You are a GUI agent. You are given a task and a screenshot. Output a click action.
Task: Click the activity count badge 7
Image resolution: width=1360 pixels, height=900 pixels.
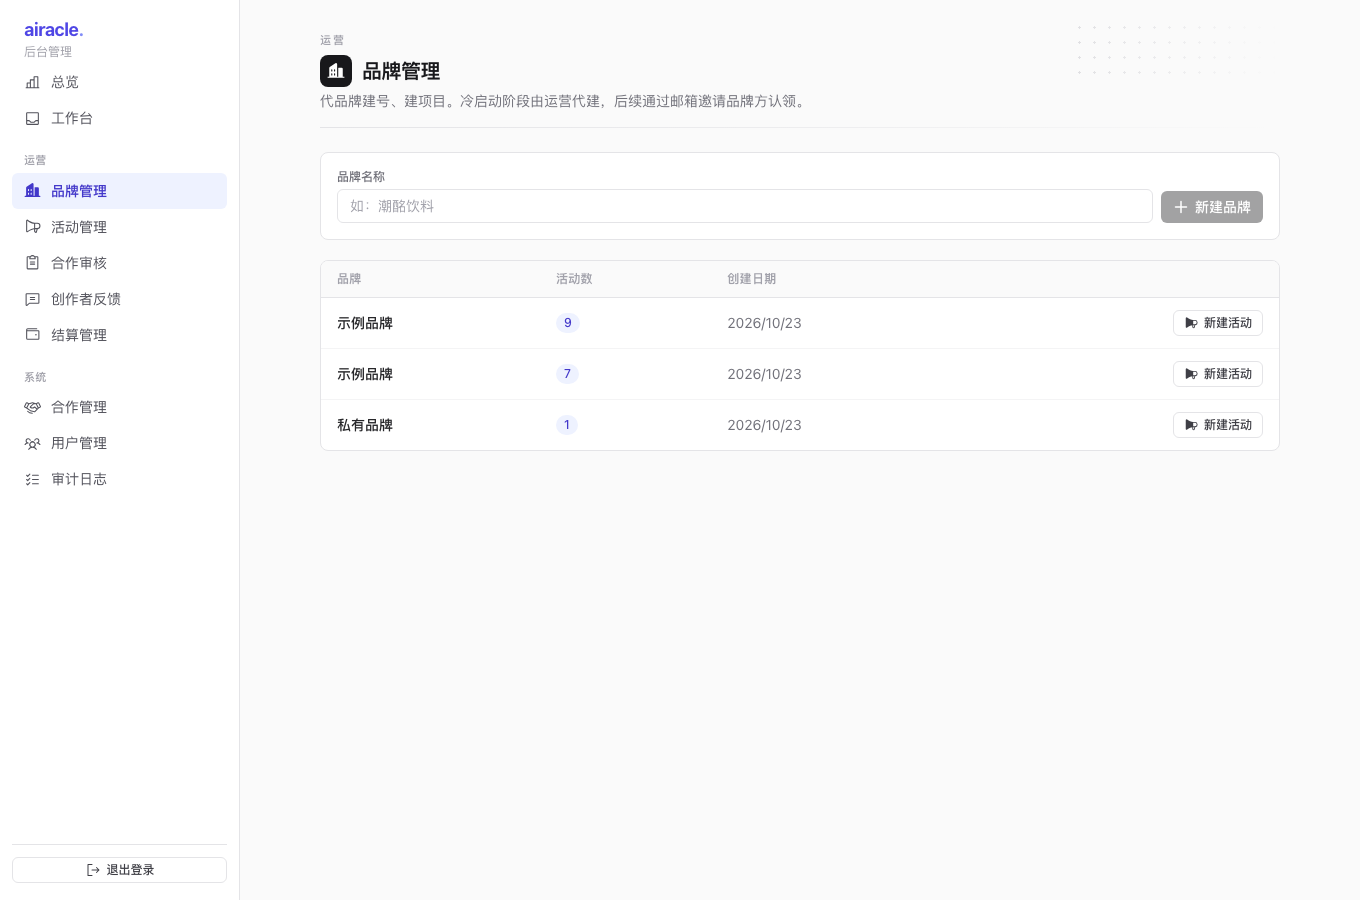point(567,374)
